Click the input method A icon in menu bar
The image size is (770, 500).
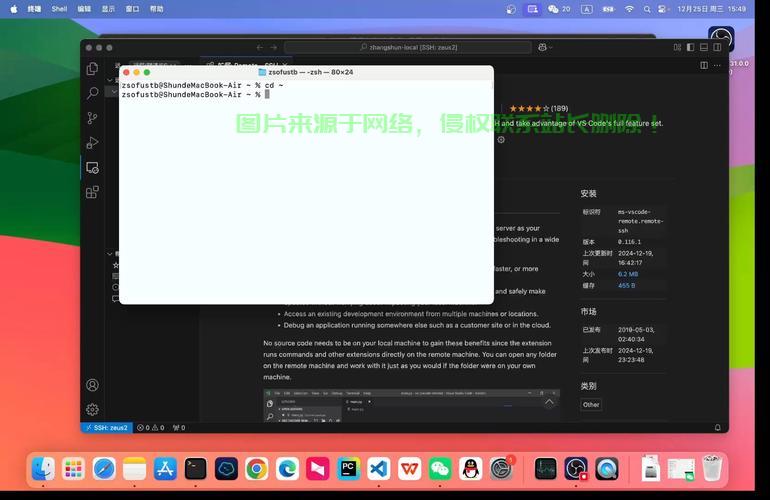click(587, 9)
